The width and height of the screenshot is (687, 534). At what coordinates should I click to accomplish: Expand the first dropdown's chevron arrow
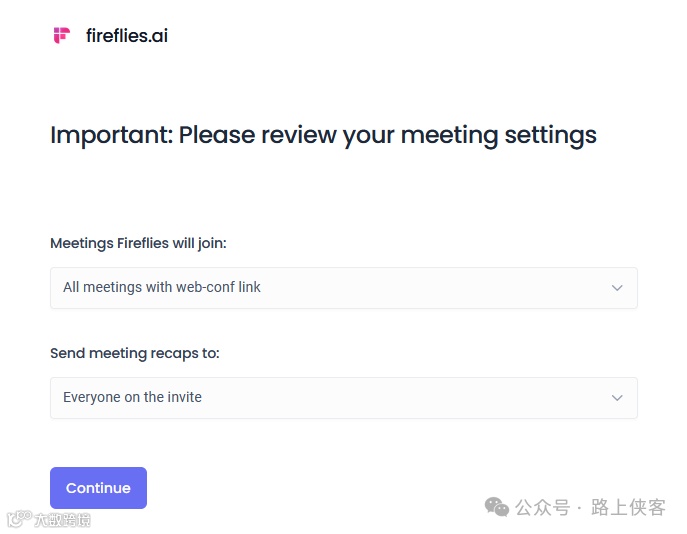coord(617,288)
